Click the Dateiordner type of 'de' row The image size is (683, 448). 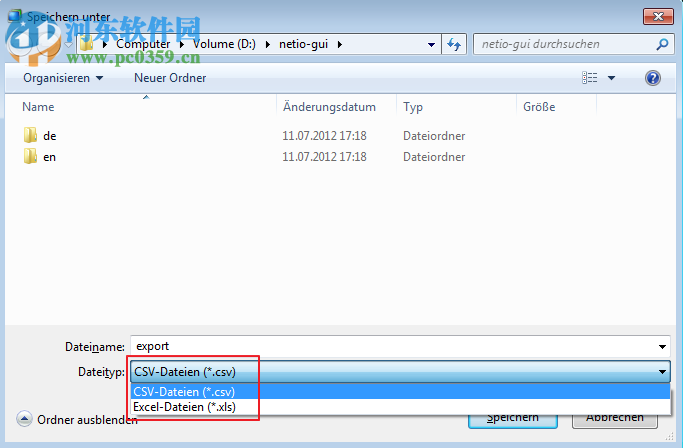coord(434,136)
